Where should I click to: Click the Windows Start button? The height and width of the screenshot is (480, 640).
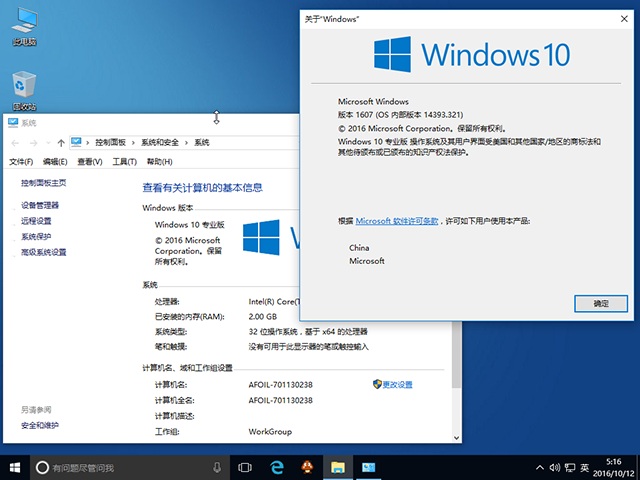tap(14, 467)
